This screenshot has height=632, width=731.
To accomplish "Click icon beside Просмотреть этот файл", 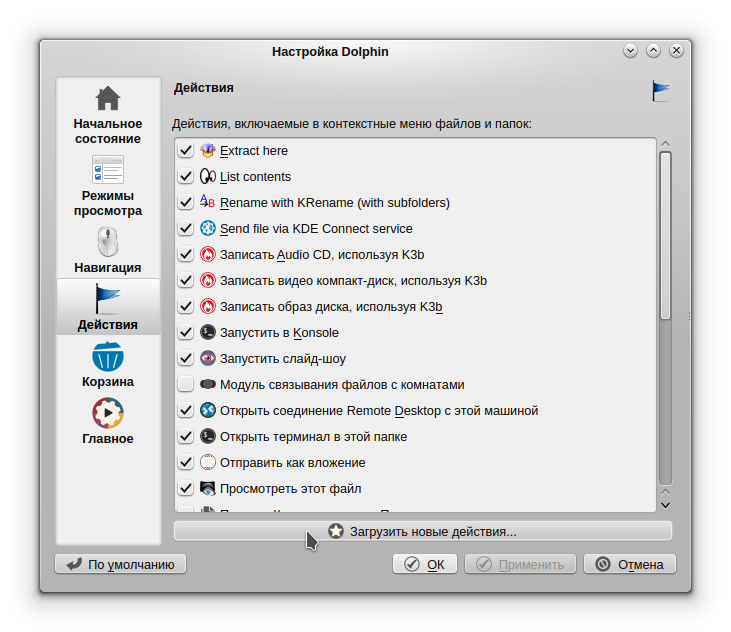I will tap(207, 488).
